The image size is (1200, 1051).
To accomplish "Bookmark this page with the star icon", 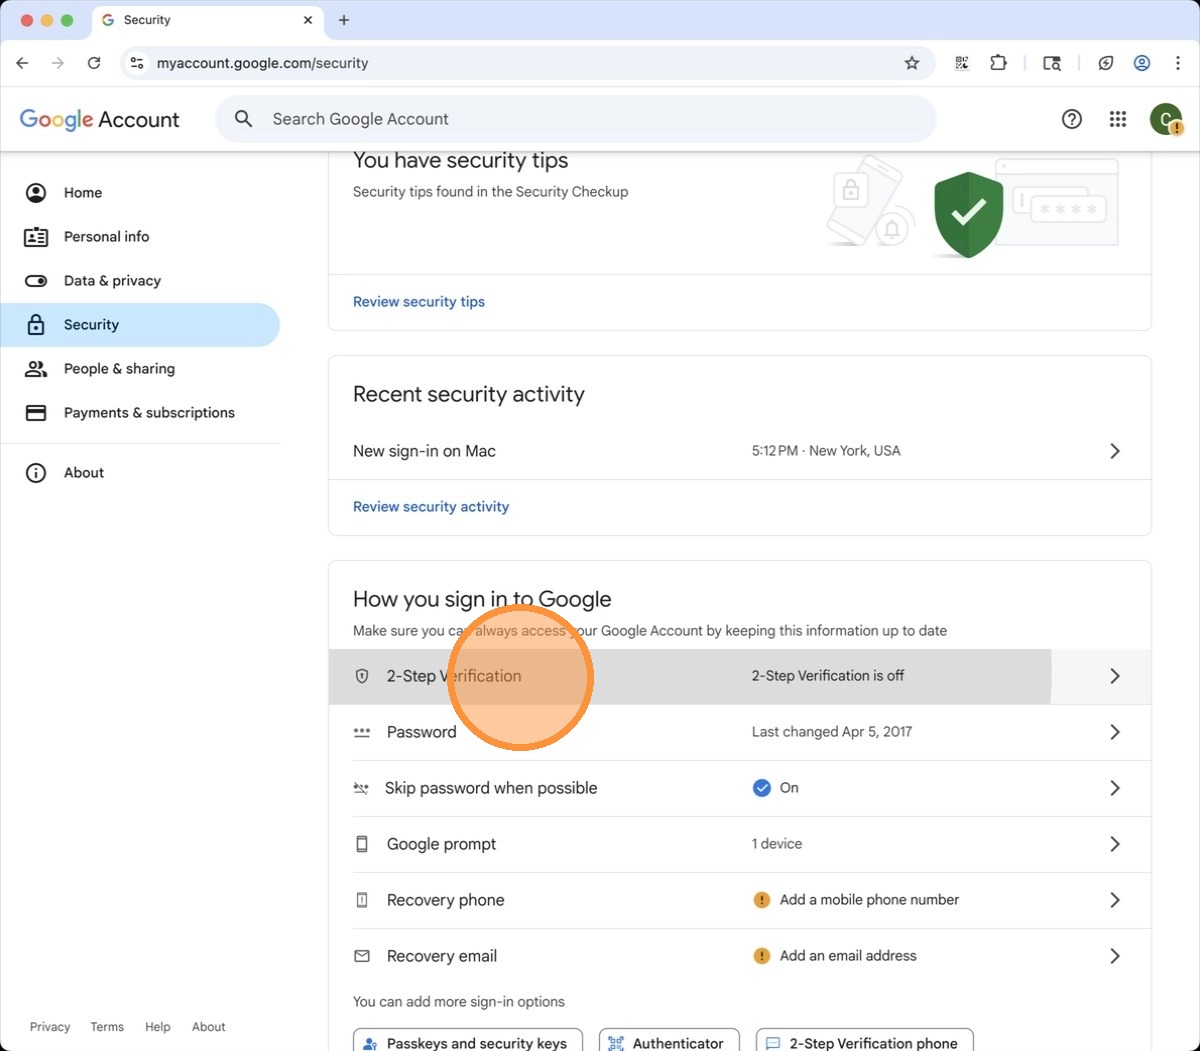I will [912, 63].
